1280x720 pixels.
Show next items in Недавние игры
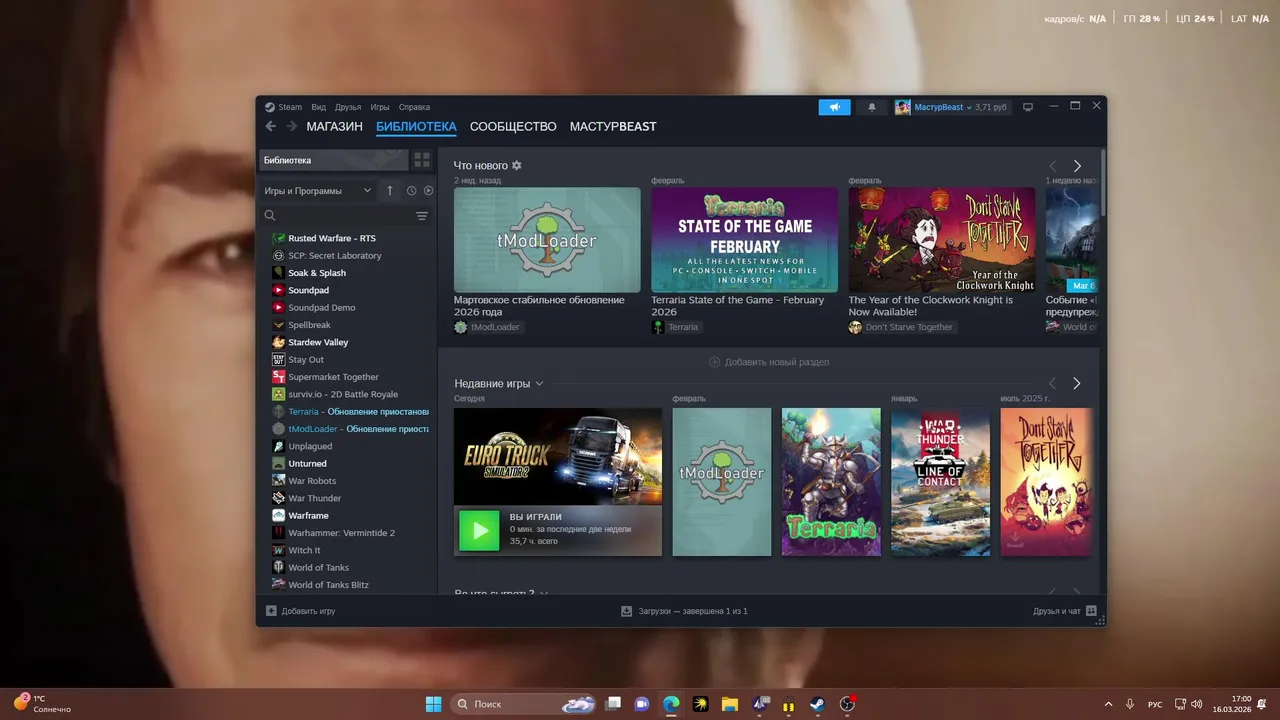pyautogui.click(x=1077, y=383)
